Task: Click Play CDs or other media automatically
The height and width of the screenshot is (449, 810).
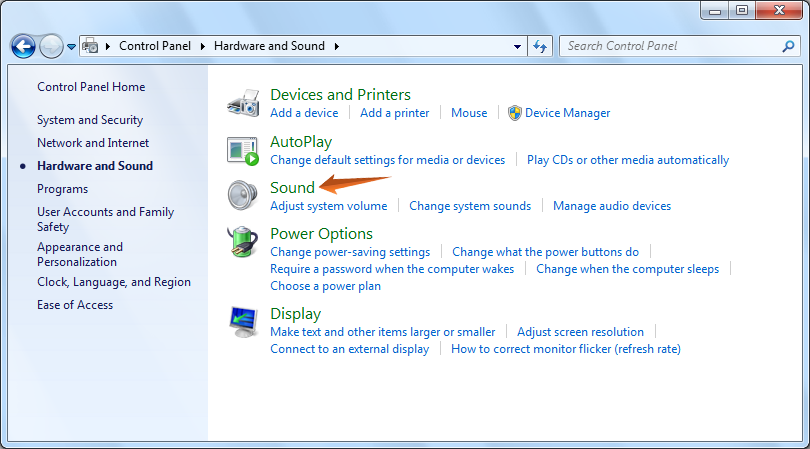Action: click(x=628, y=160)
